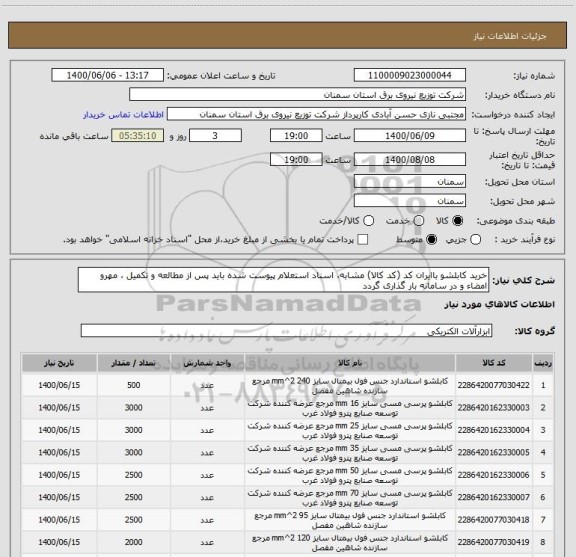Image resolution: width=576 pixels, height=557 pixels.
Task: Click item code 2286420077030419
Action: [x=494, y=542]
